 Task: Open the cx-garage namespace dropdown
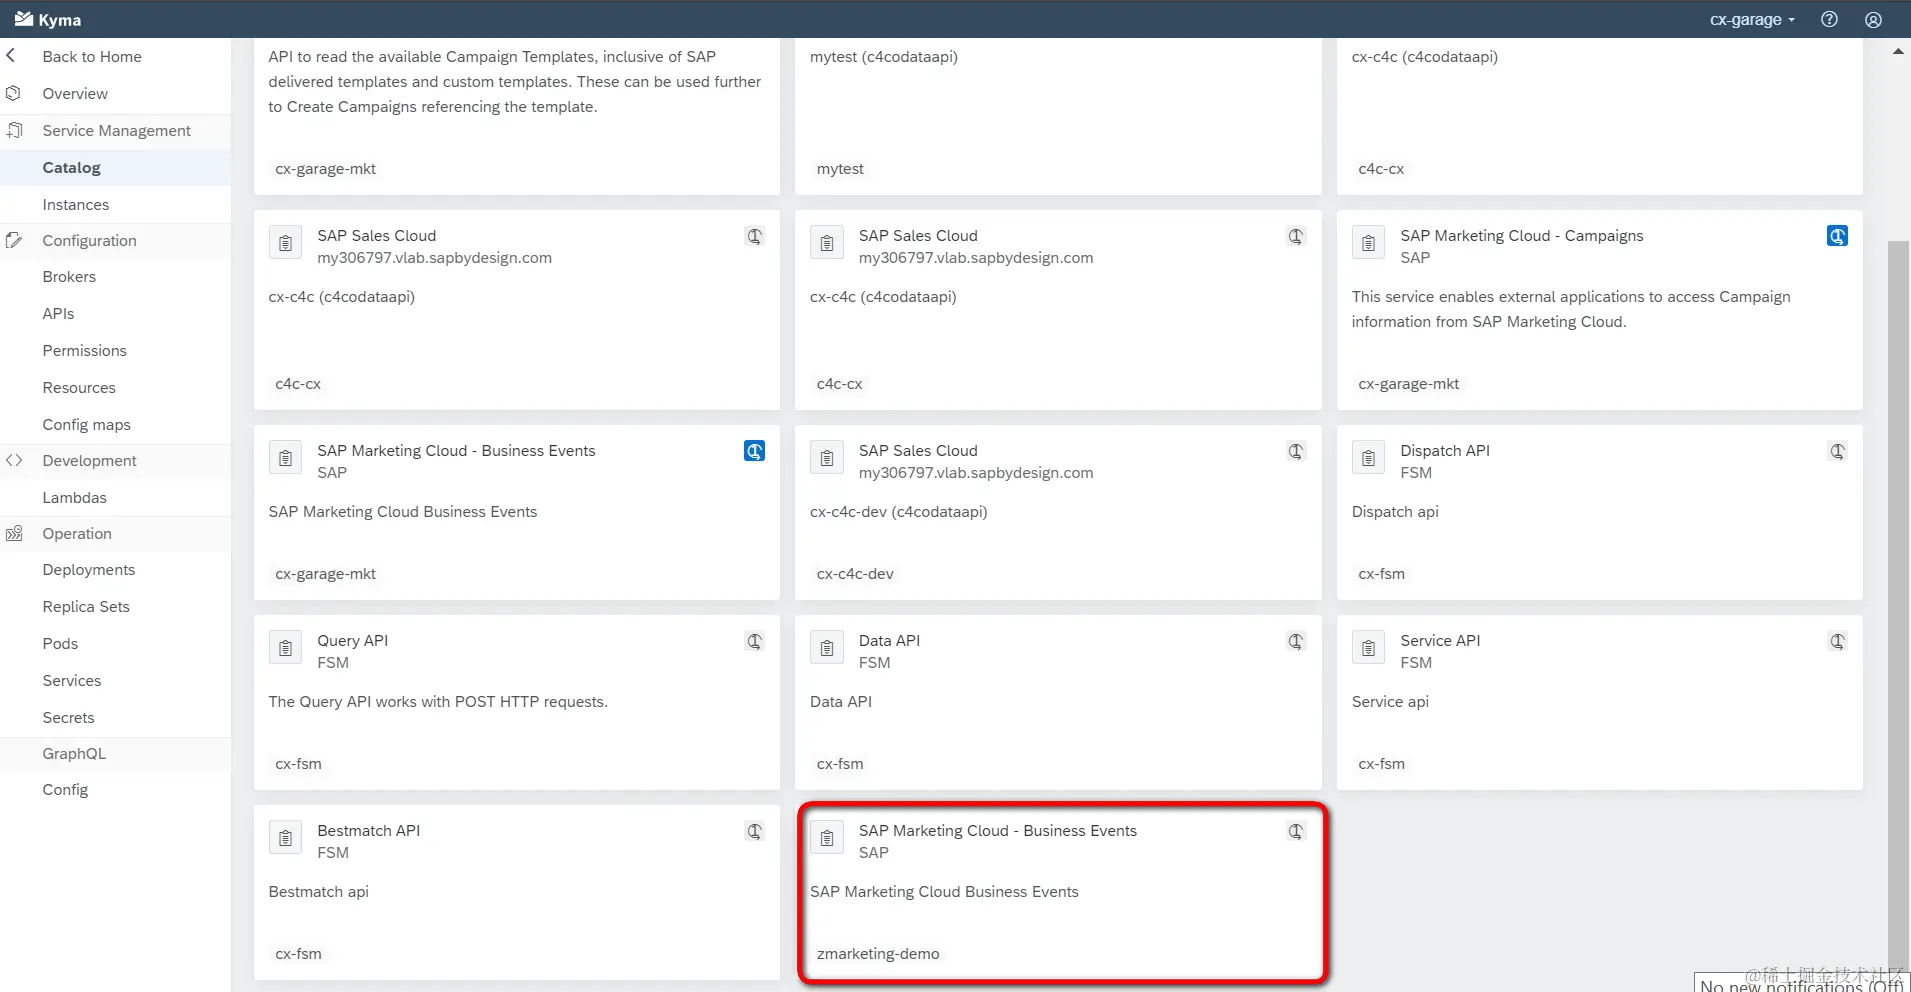pyautogui.click(x=1752, y=19)
